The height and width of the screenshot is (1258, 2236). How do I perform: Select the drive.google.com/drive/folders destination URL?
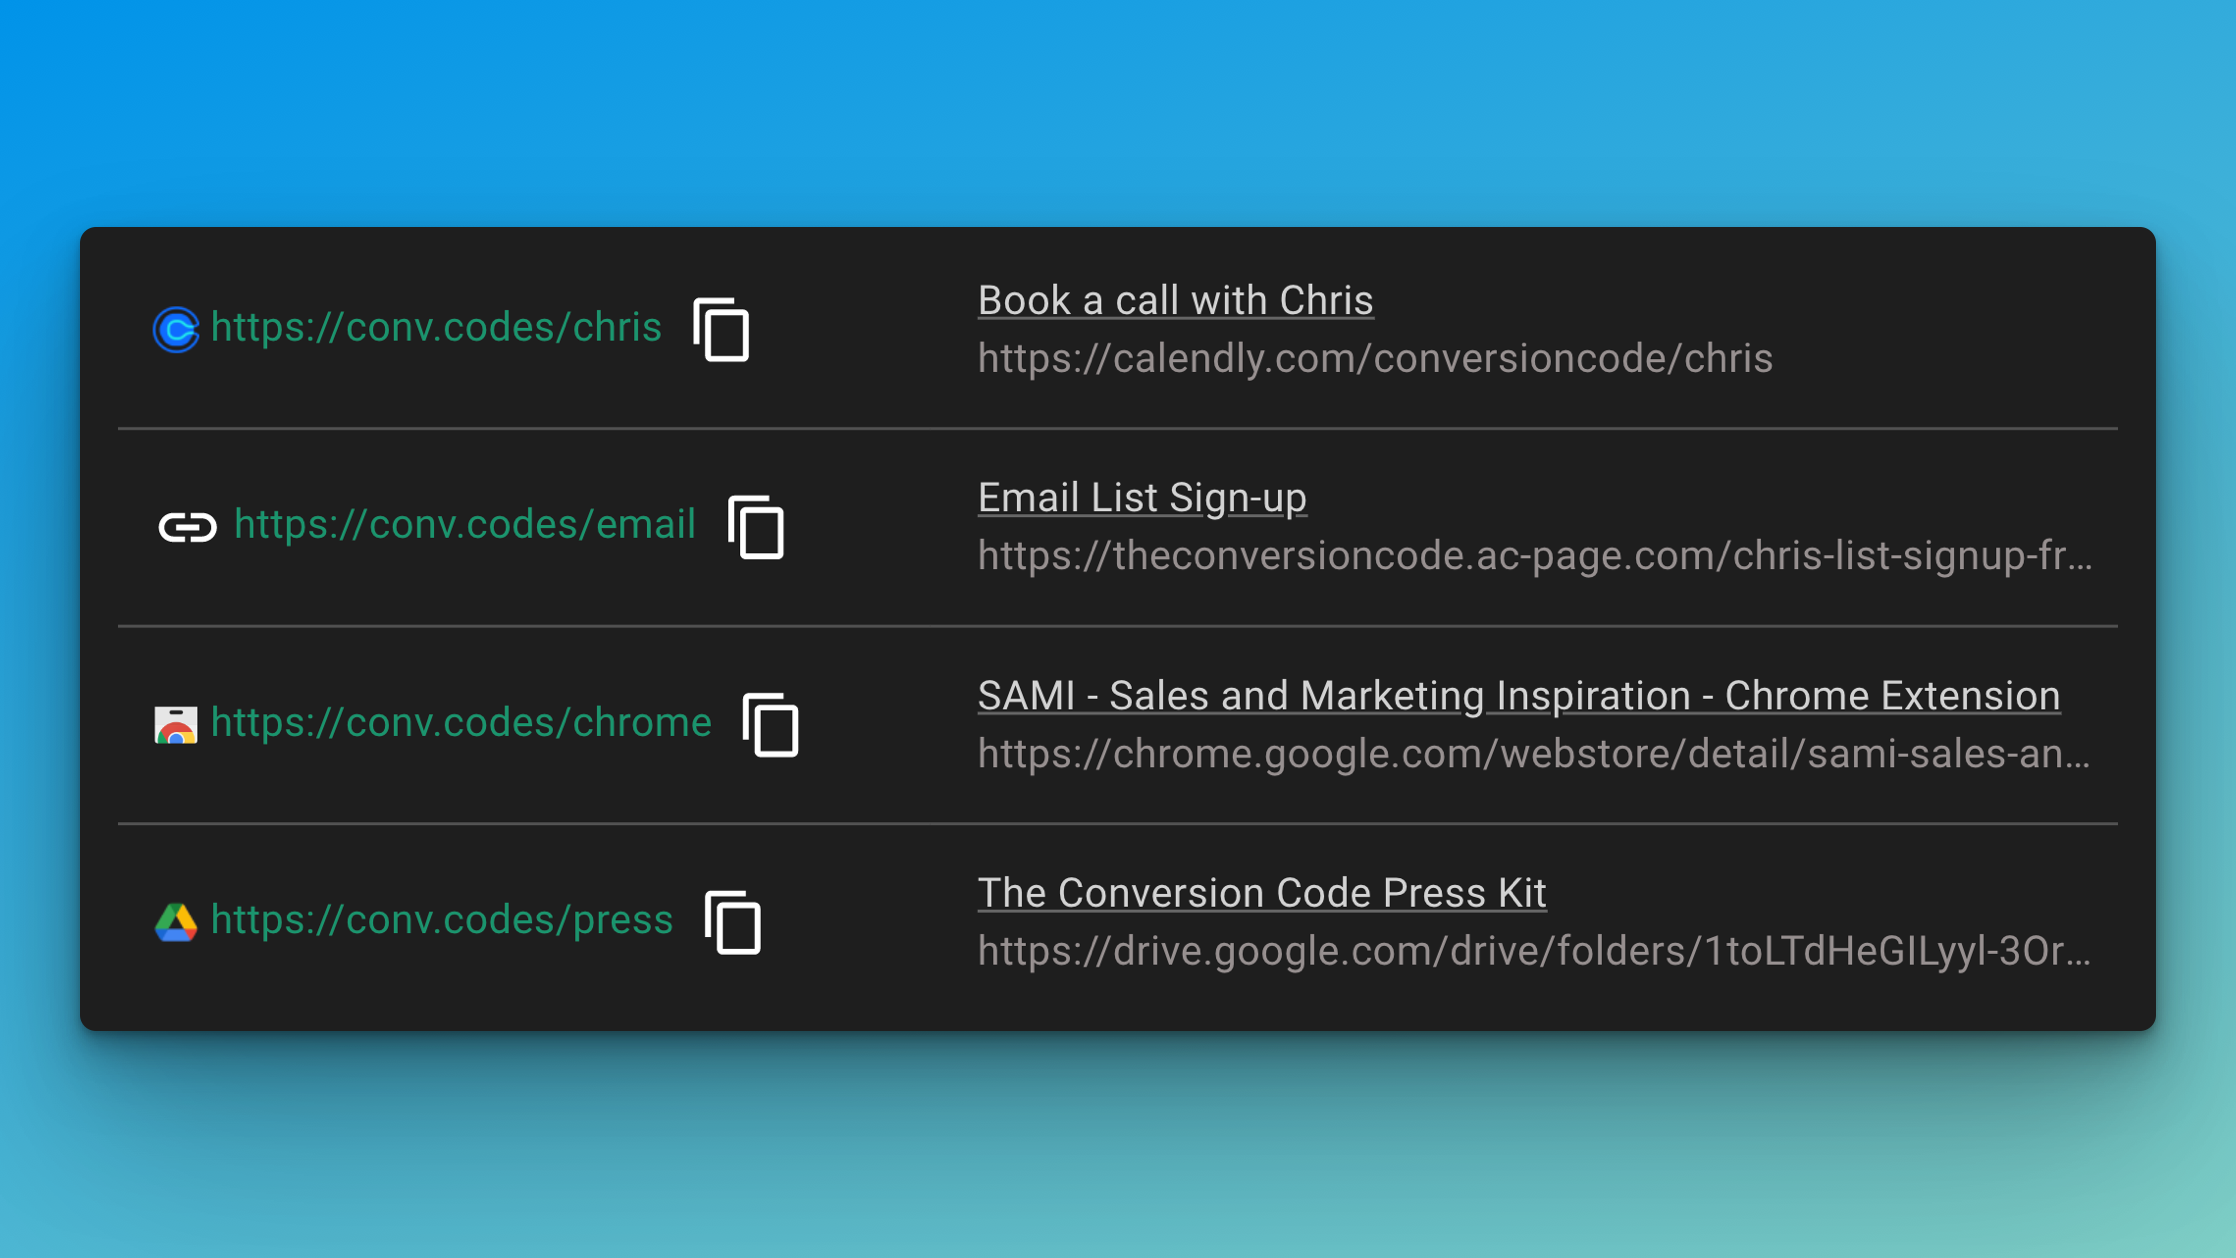(1534, 950)
